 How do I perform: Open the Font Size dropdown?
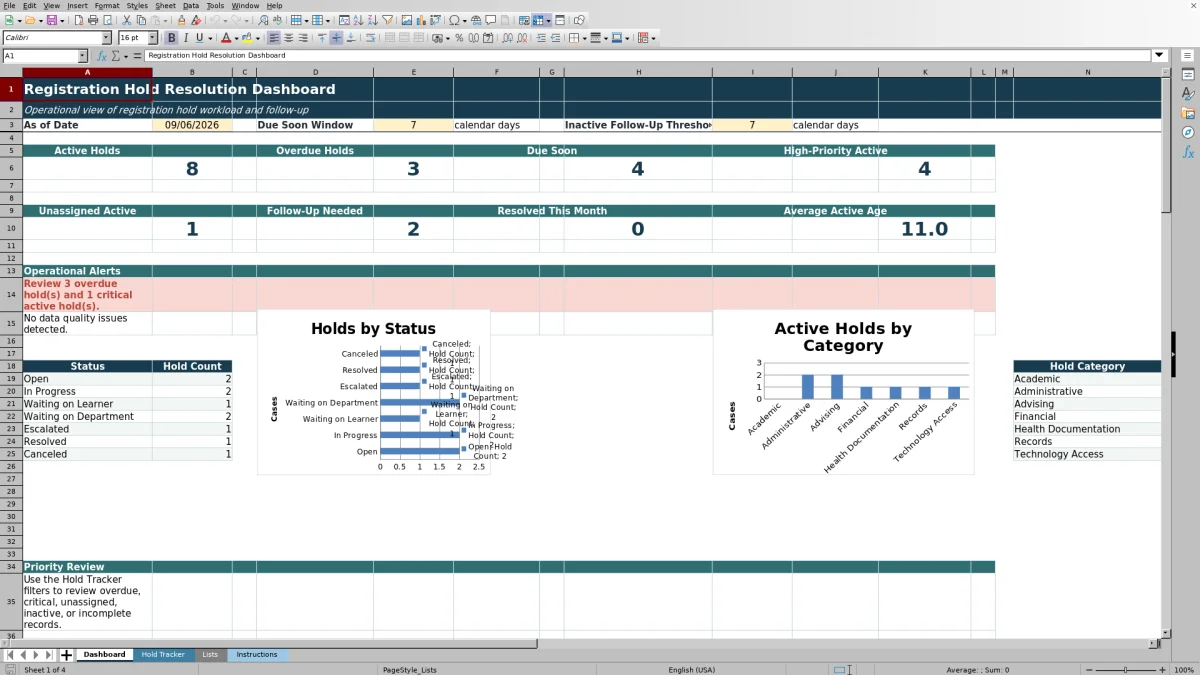click(153, 38)
